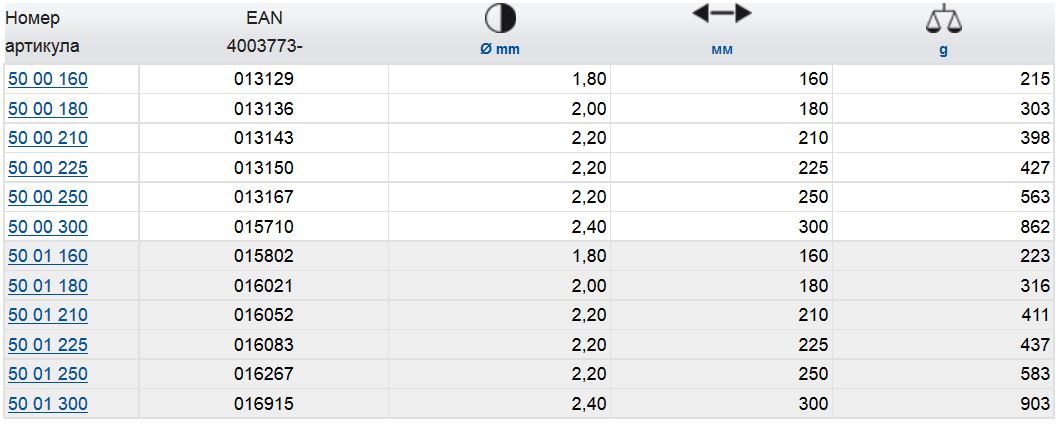Click the Ø mm column header label
The image size is (1062, 424).
[500, 50]
